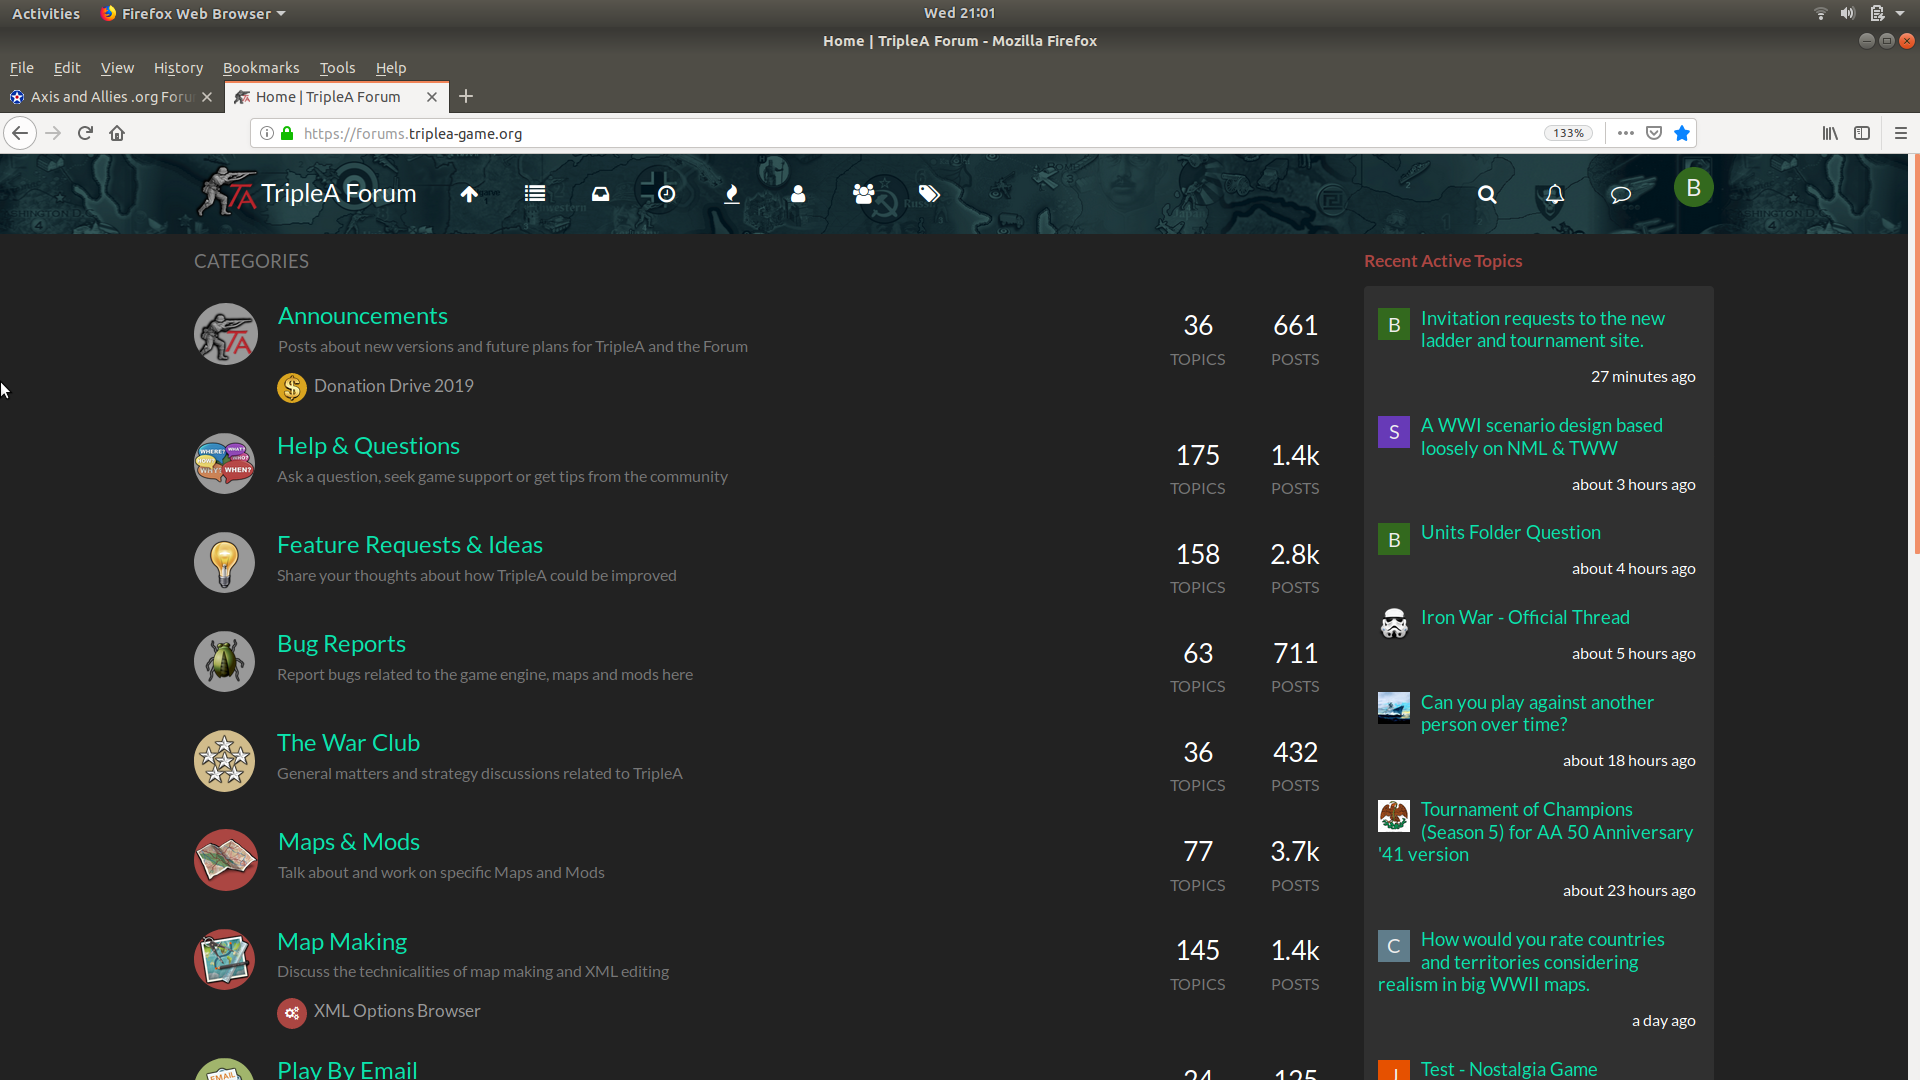Toggle the Firefox sidebar view icon
1920x1080 pixels.
[x=1862, y=133]
